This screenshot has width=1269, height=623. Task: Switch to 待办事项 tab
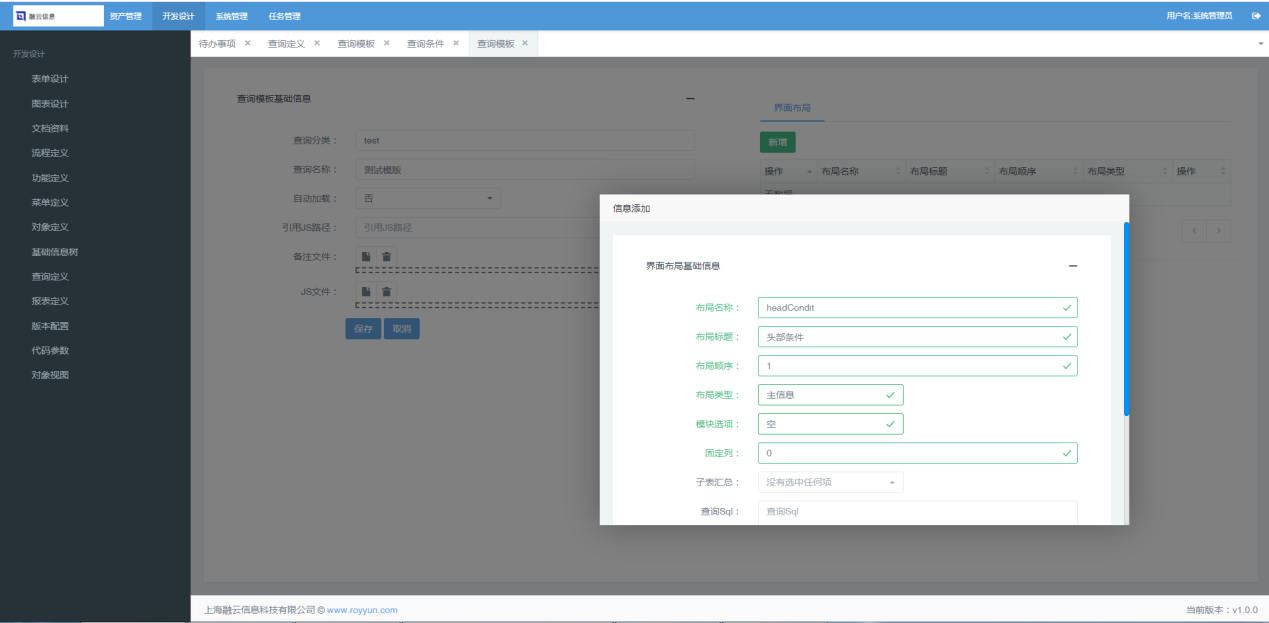[x=217, y=44]
